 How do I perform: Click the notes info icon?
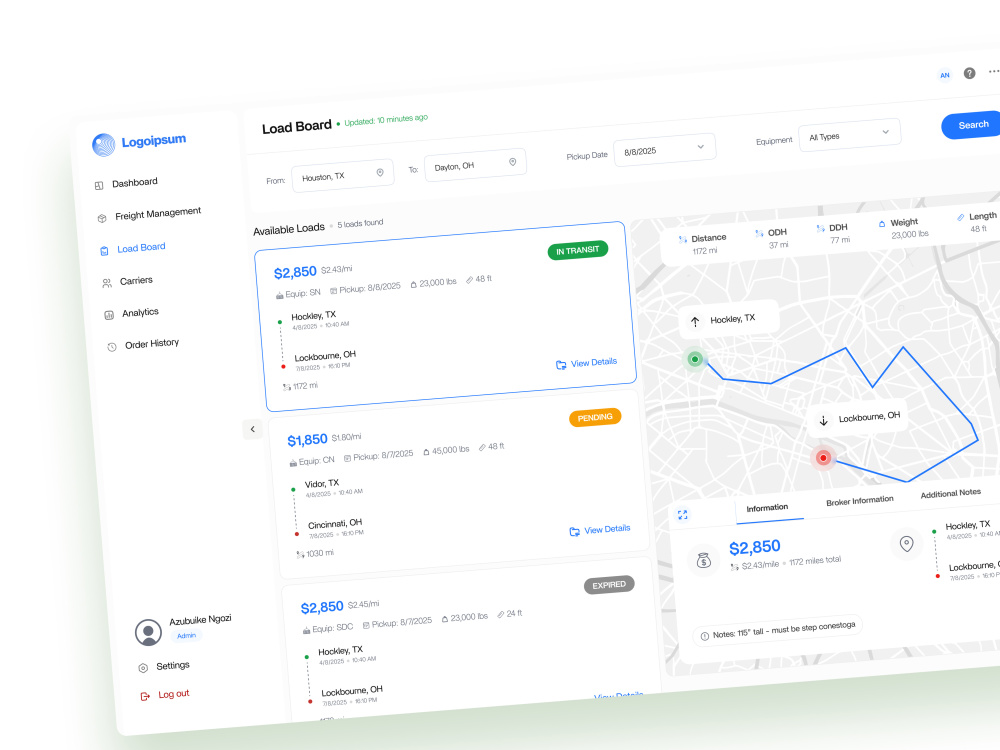click(x=705, y=636)
